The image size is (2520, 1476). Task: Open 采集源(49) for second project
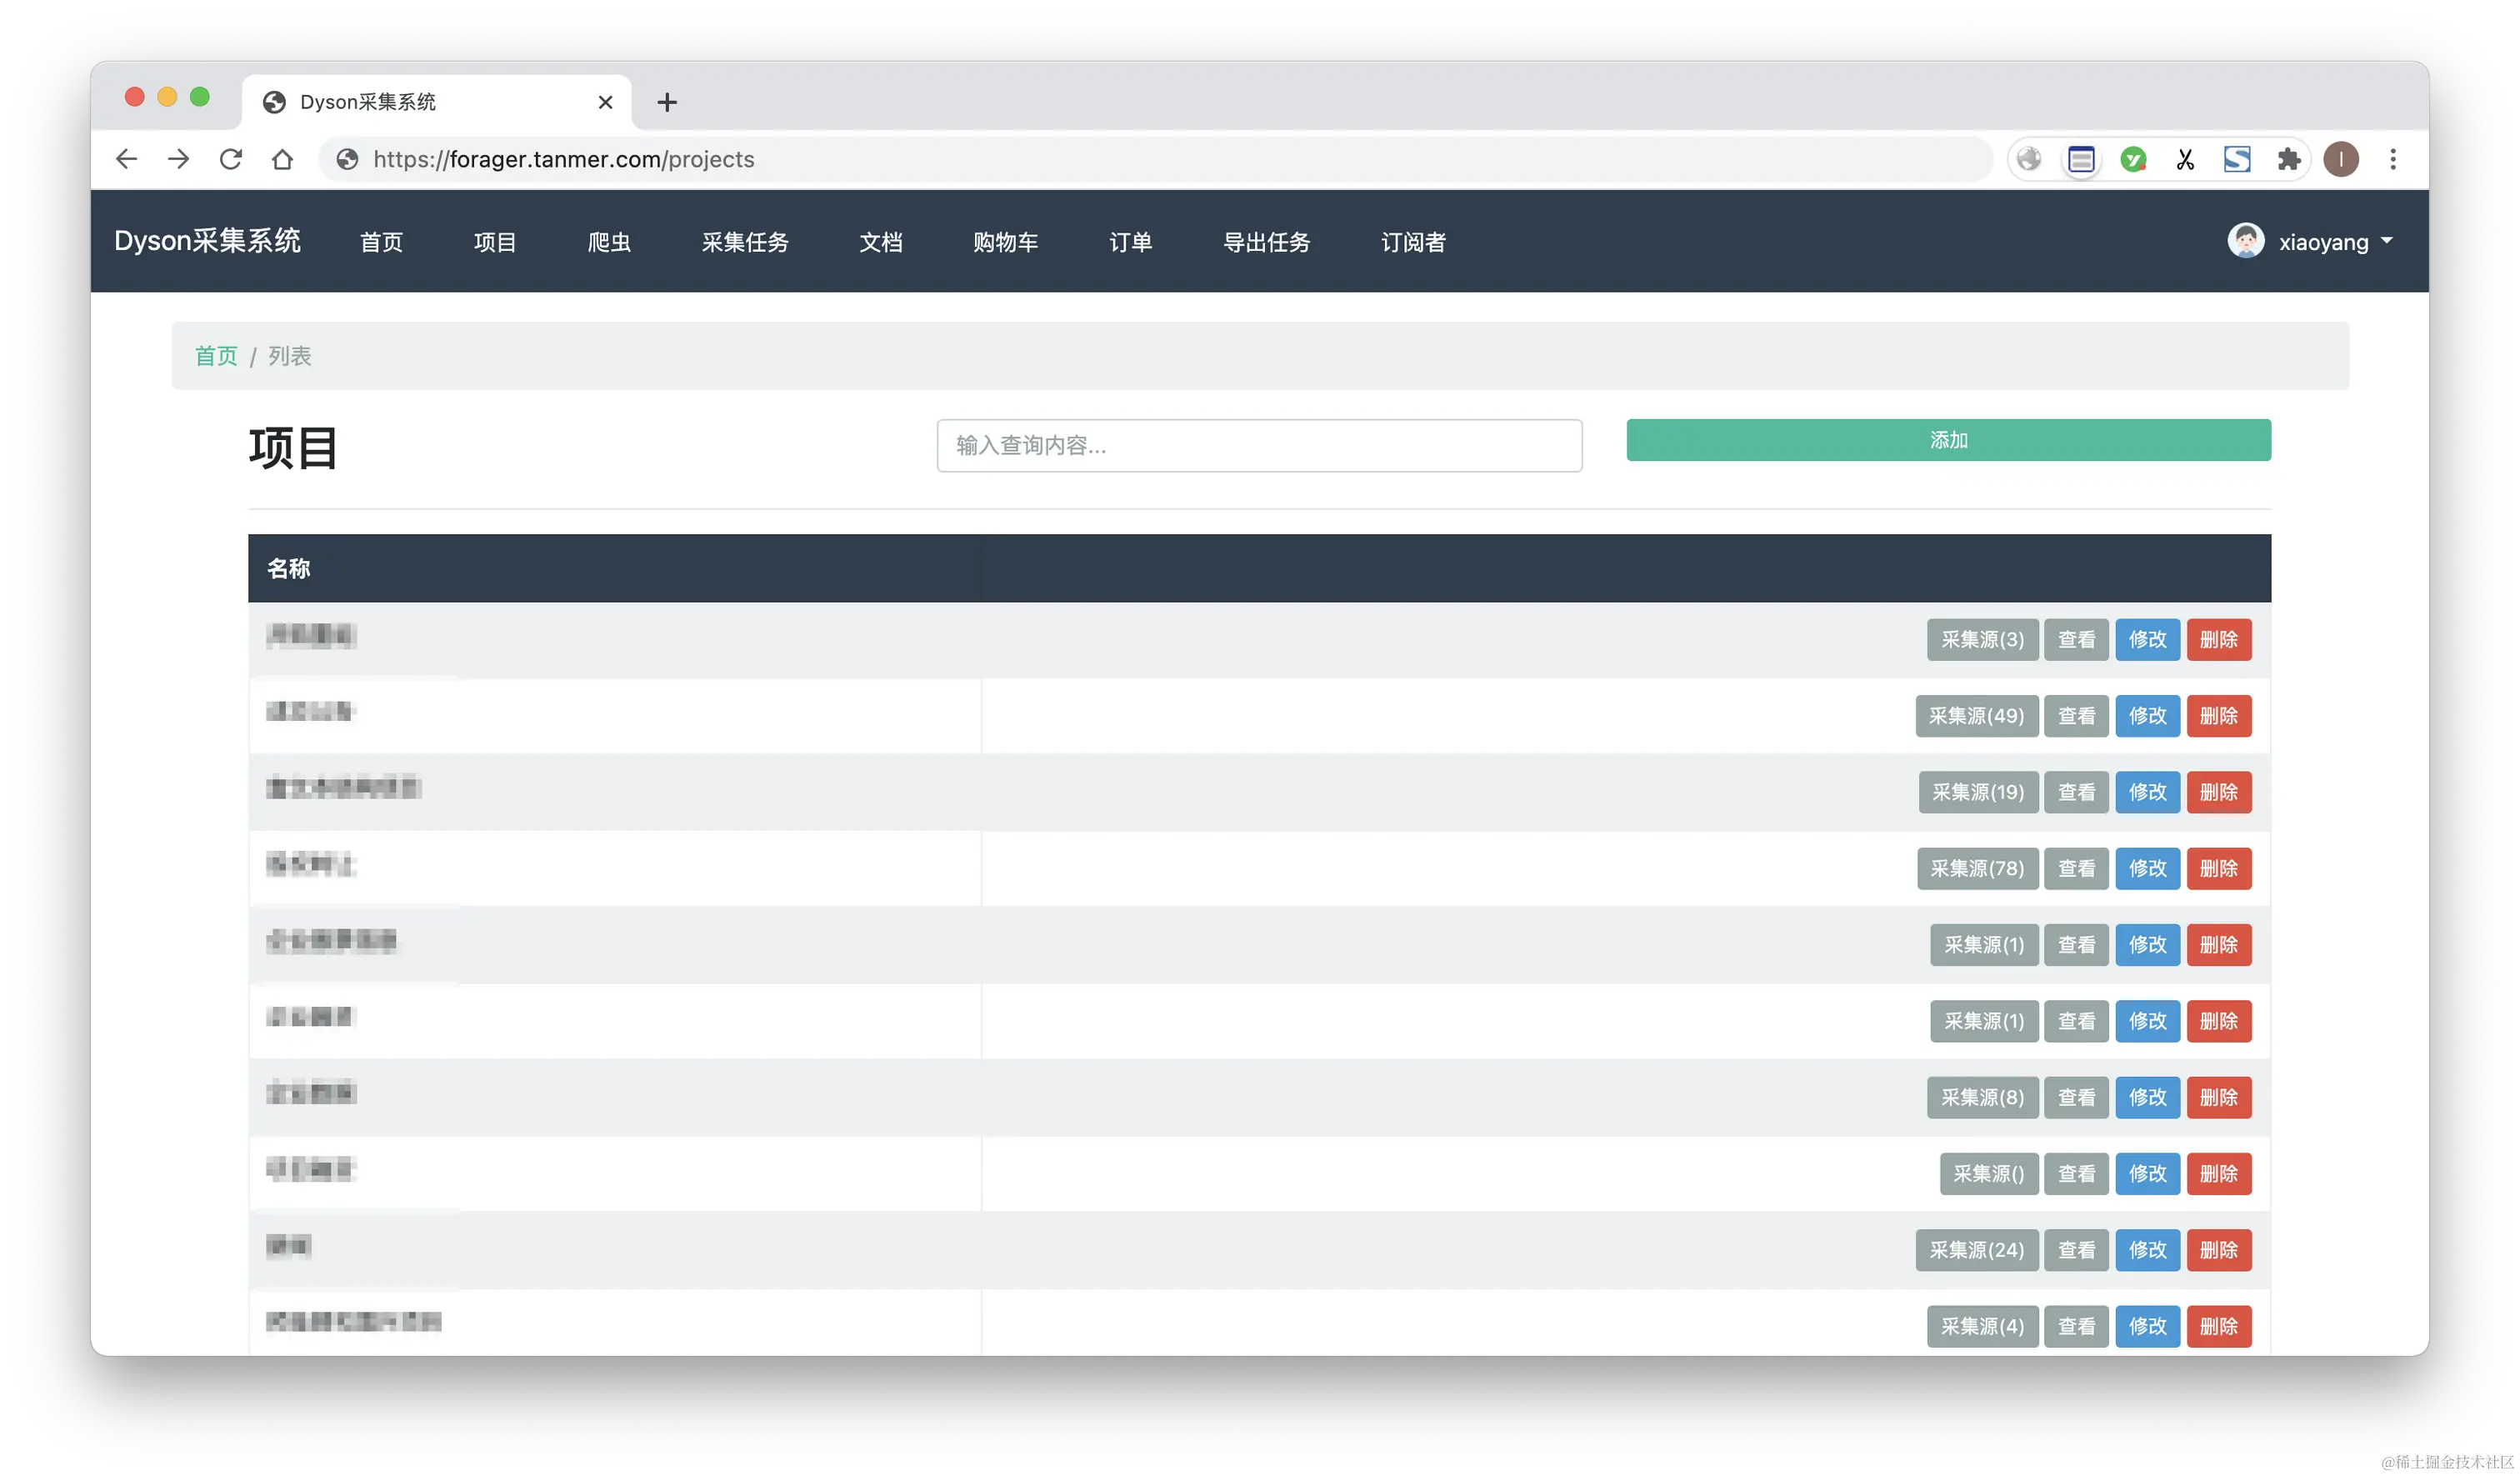click(x=1976, y=716)
